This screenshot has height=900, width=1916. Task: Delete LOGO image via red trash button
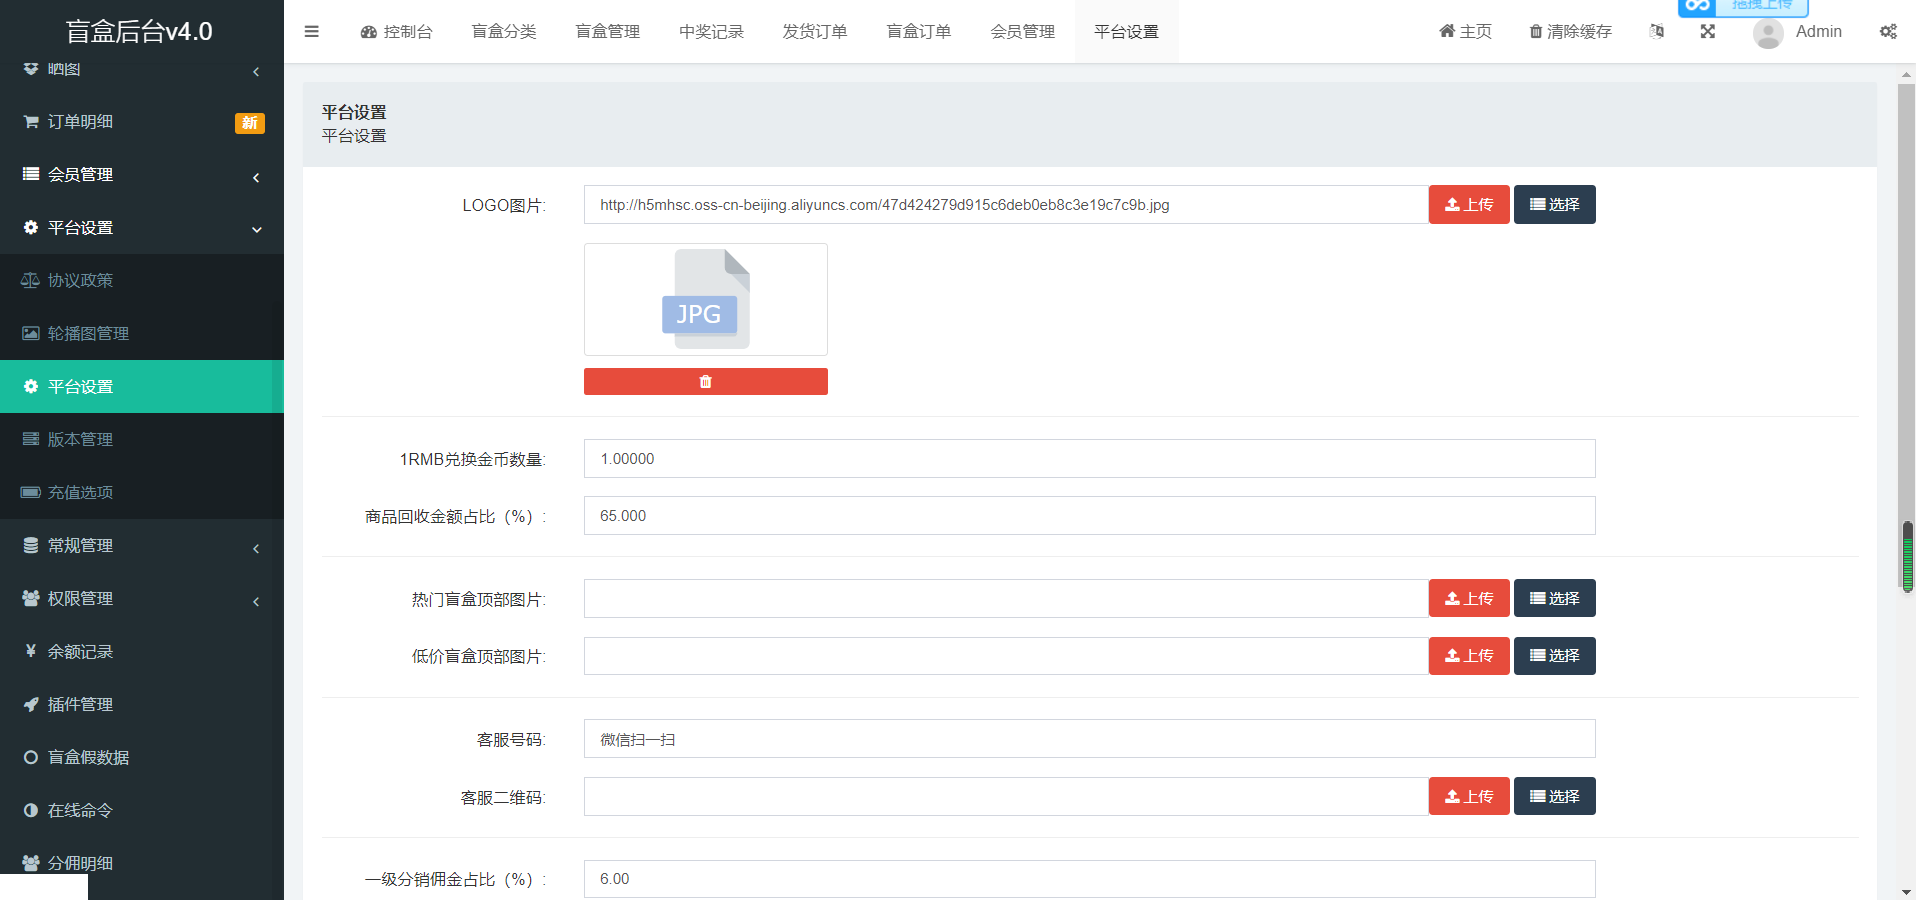coord(705,381)
